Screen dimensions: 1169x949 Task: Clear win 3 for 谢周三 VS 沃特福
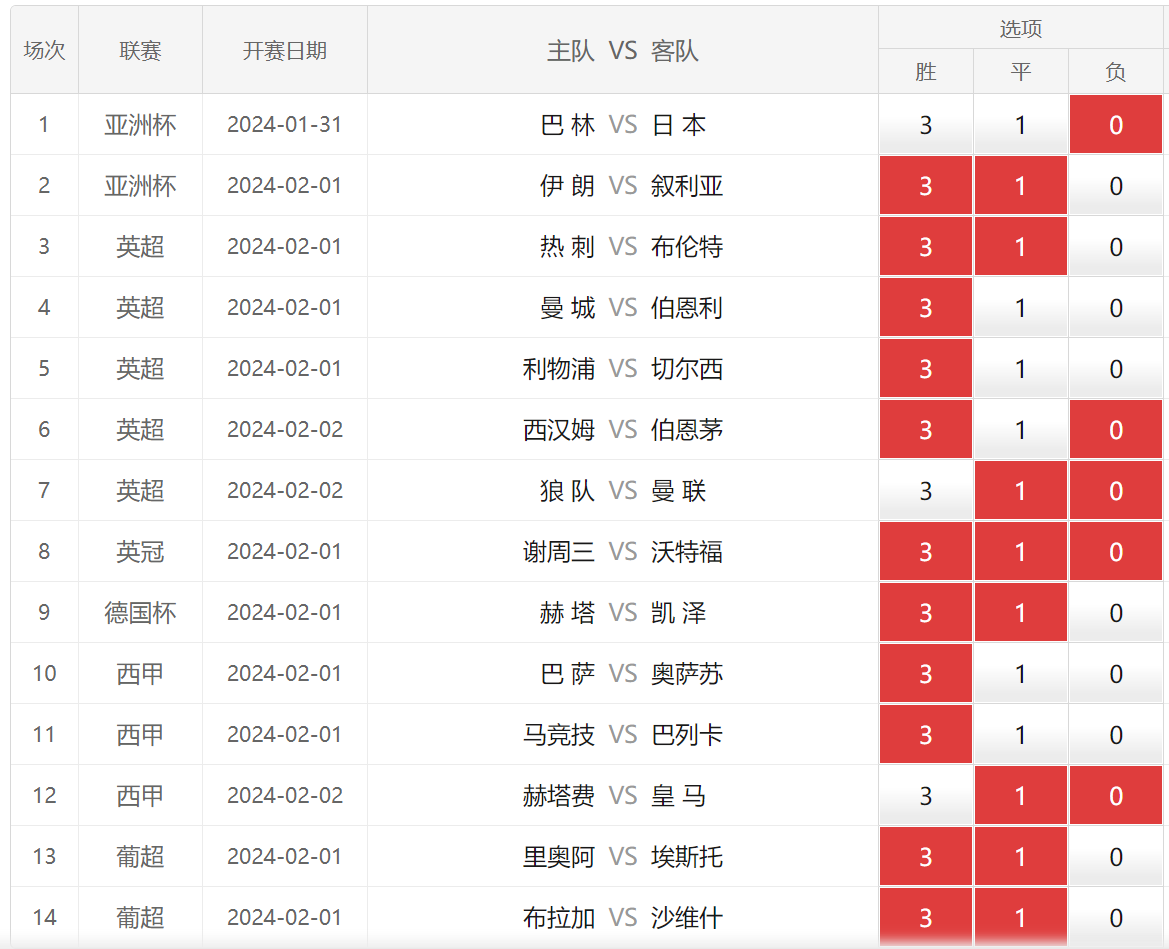tap(925, 552)
